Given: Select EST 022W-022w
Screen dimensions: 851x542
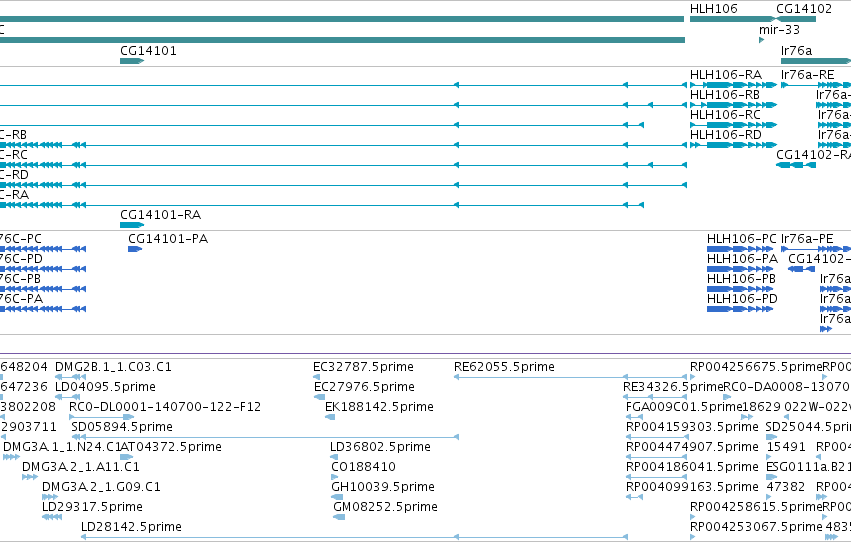Looking at the screenshot, I should pos(786,417).
